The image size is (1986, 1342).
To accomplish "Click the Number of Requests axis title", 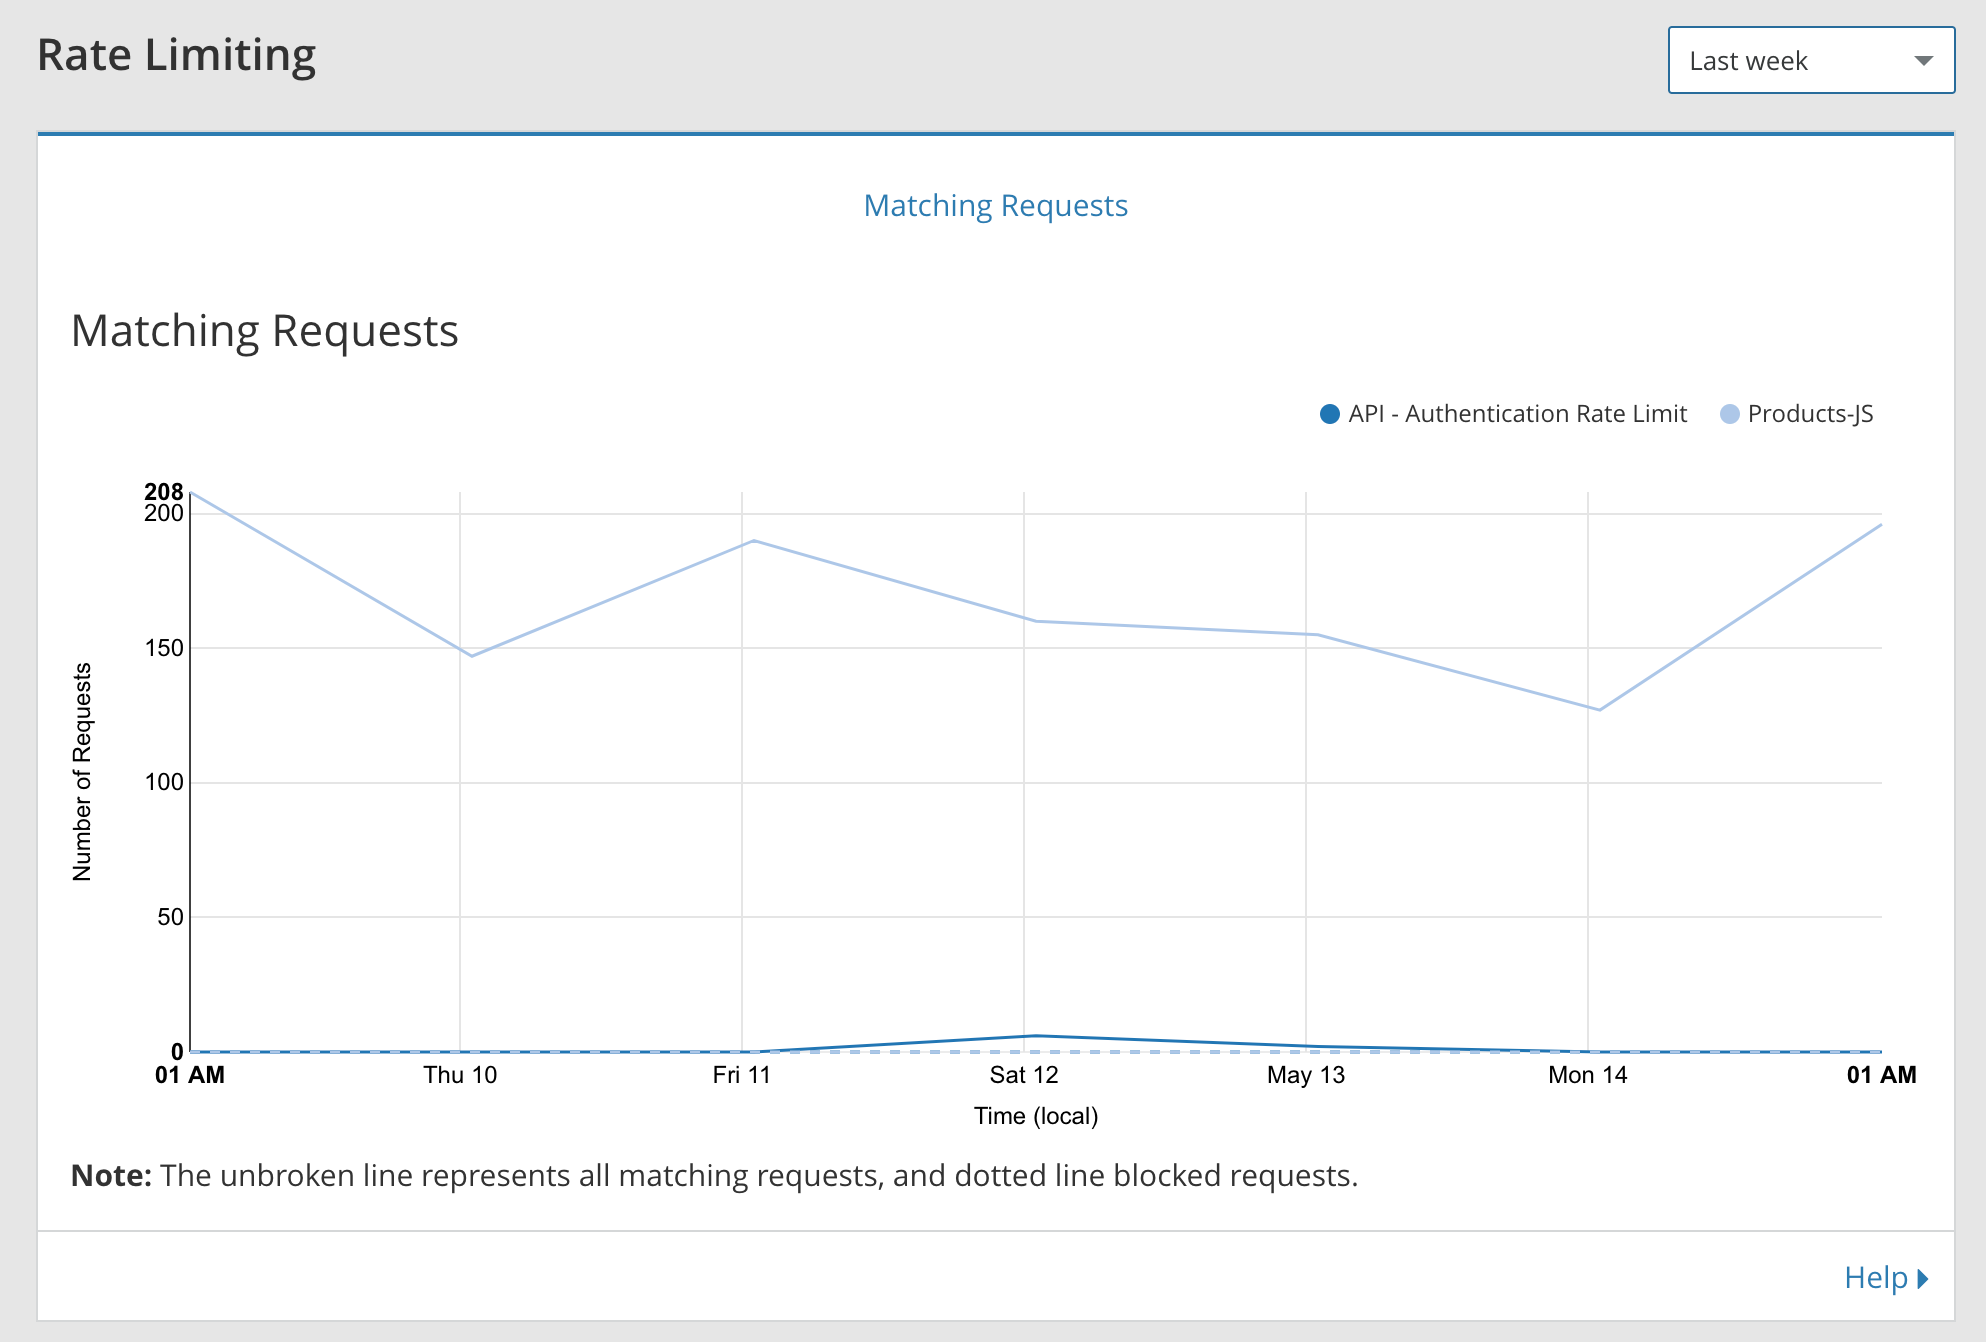I will click(x=82, y=772).
